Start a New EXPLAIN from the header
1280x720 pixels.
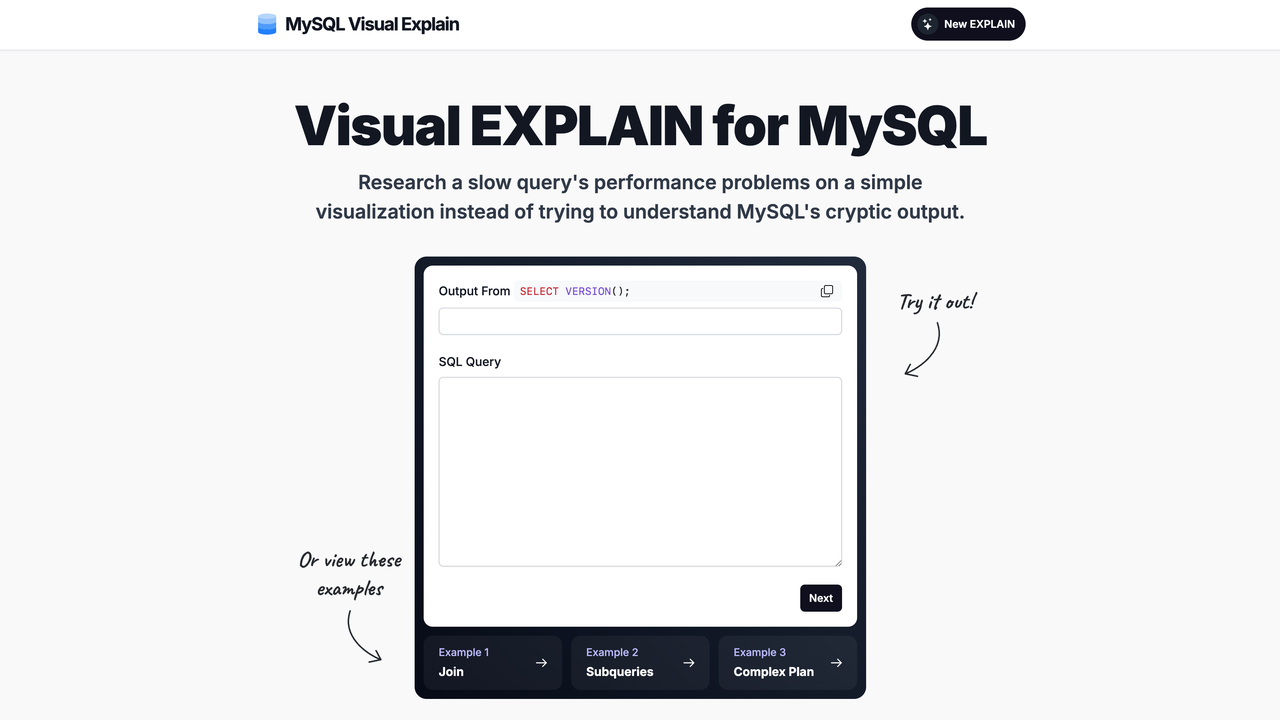968,23
